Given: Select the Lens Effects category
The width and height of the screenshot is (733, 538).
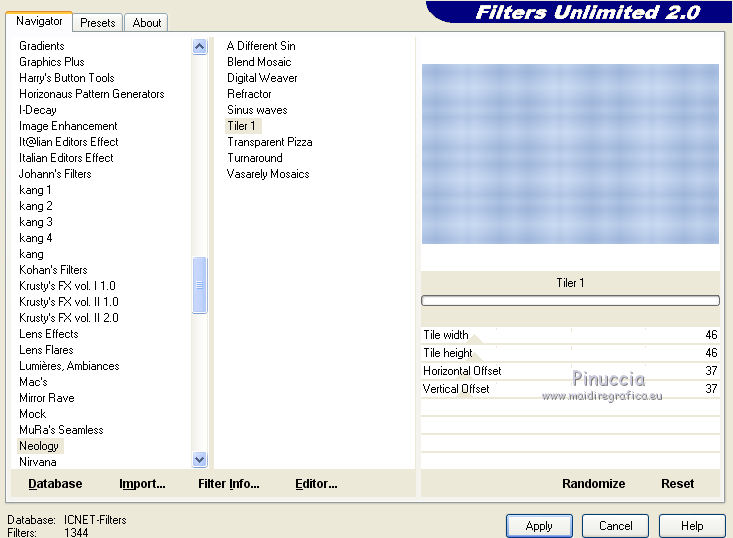Looking at the screenshot, I should click(x=49, y=334).
